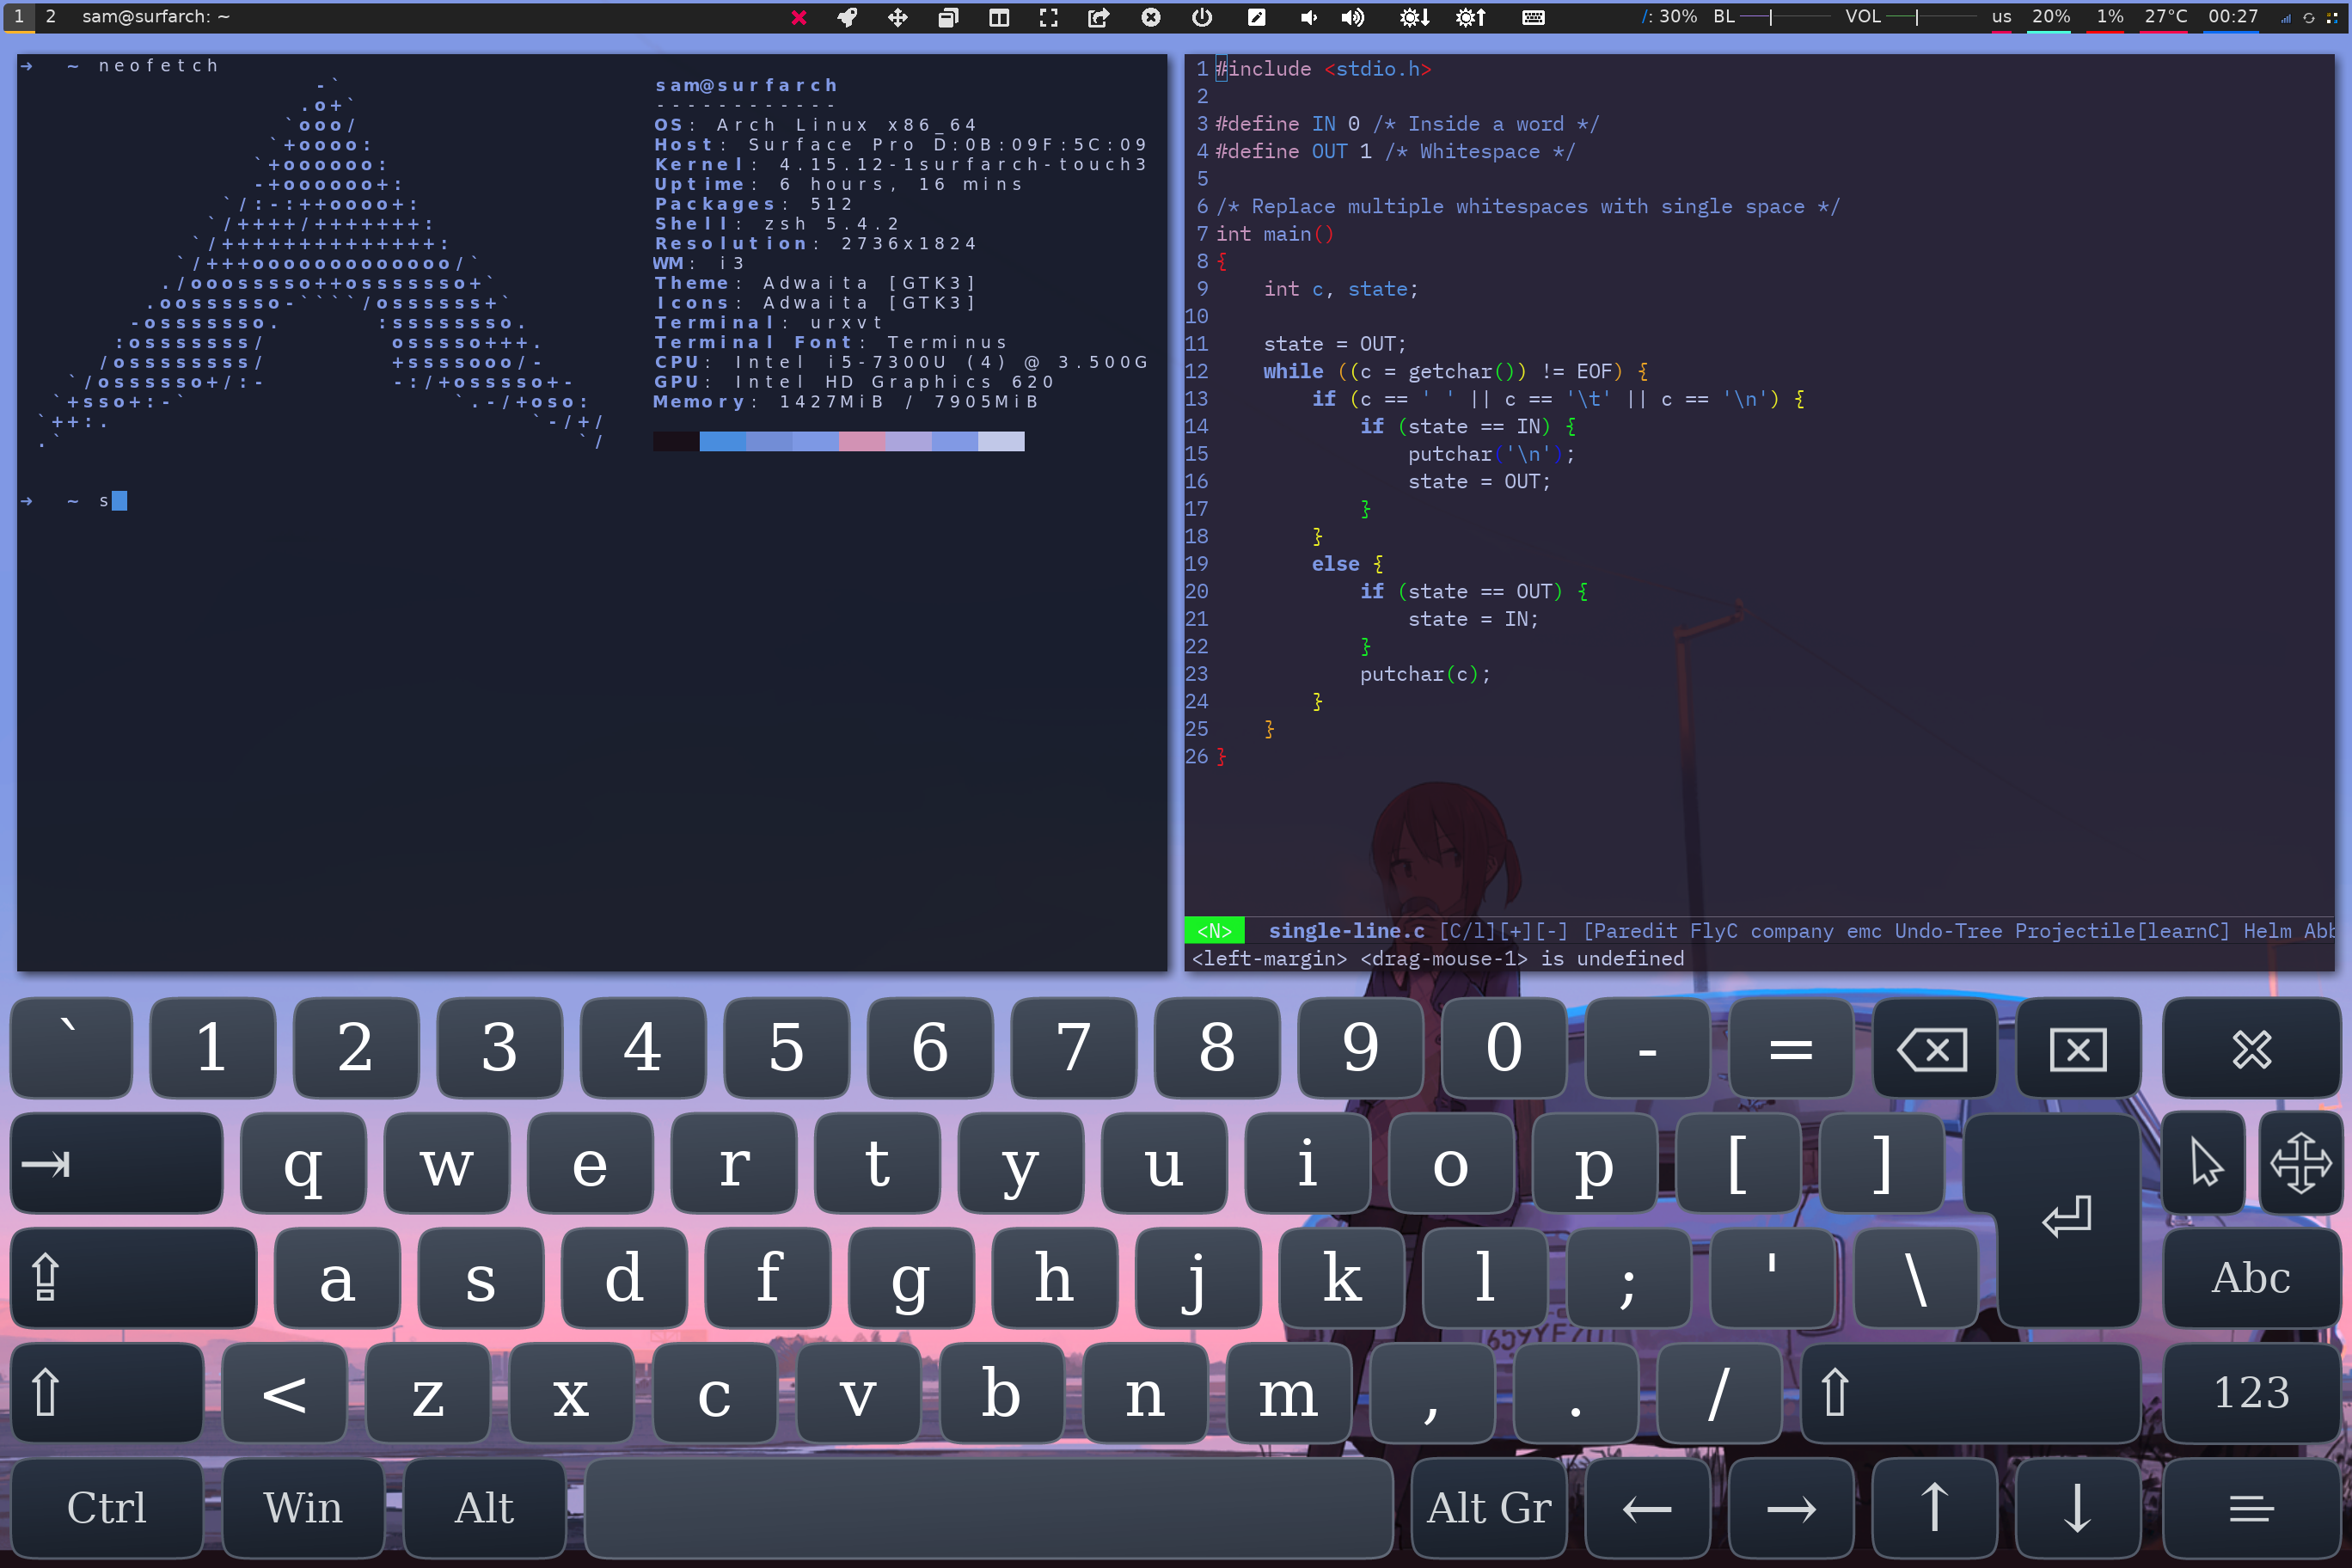This screenshot has width=2352, height=1568.
Task: Open the on-screen keyboard menu (three lines)
Action: pos(2251,1507)
